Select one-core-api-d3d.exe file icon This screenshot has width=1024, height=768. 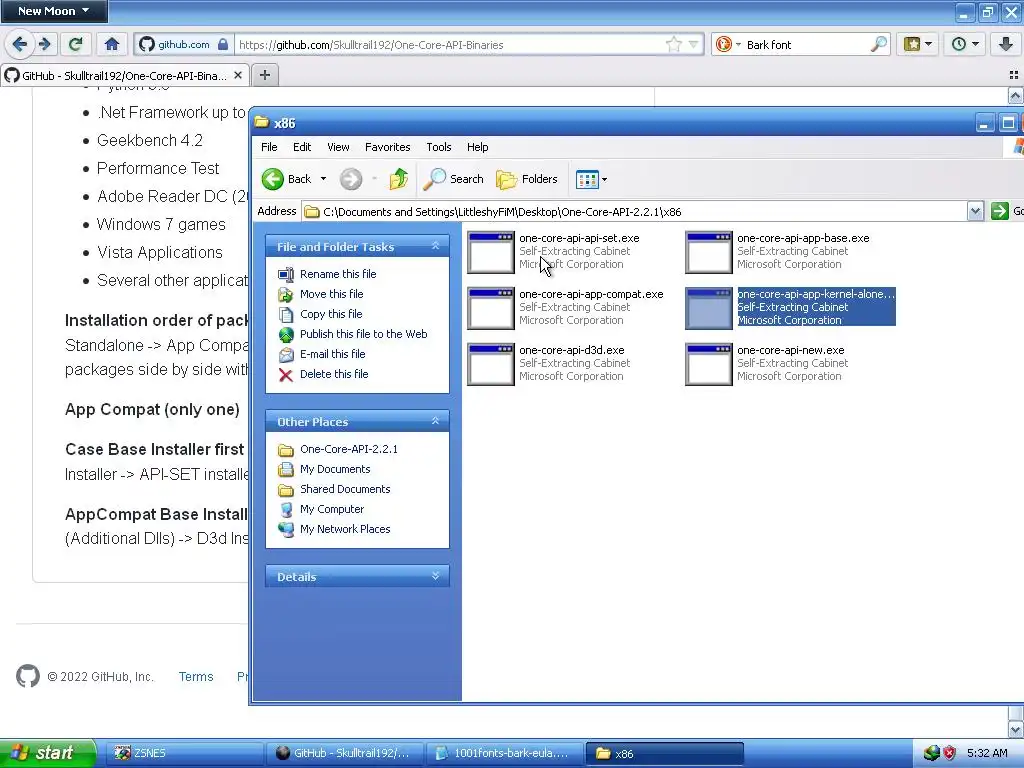(491, 365)
